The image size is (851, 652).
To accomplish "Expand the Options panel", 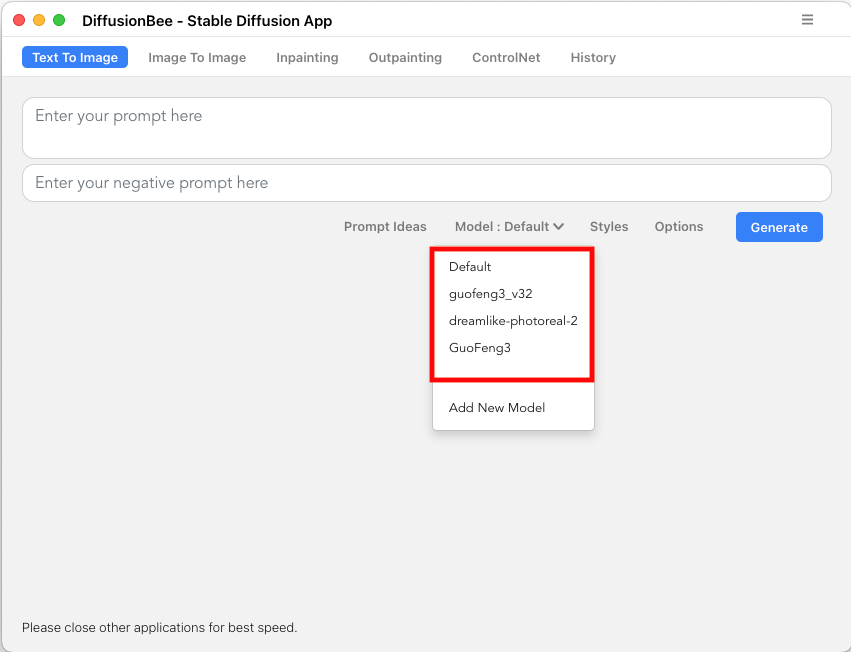I will 678,226.
